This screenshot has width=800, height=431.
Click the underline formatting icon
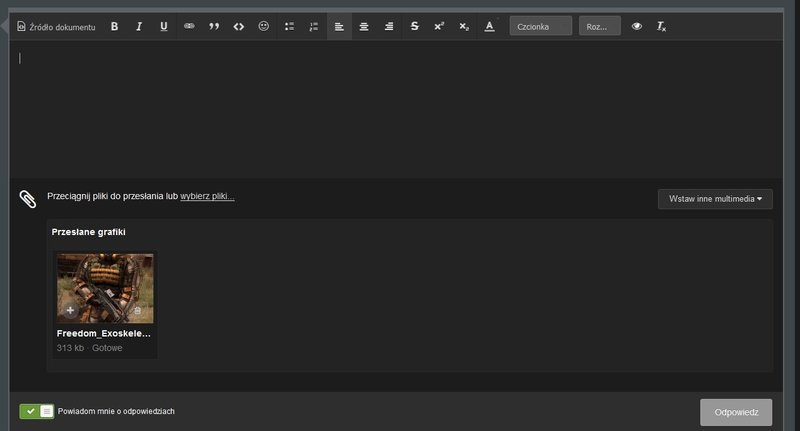(164, 27)
